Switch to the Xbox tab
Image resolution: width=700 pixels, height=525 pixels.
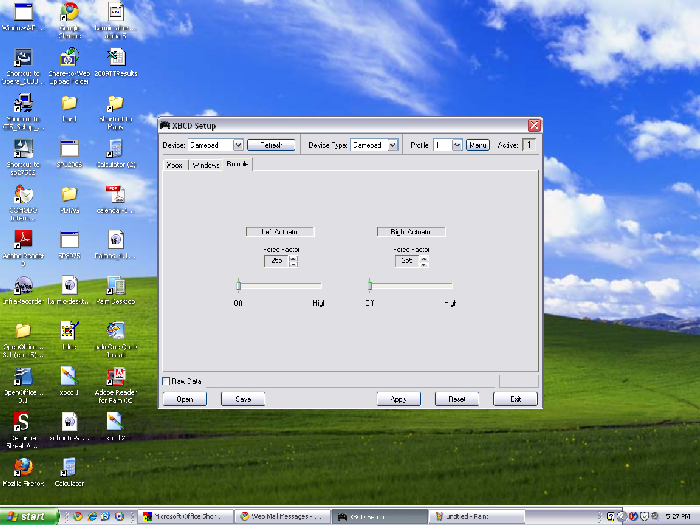tap(174, 164)
